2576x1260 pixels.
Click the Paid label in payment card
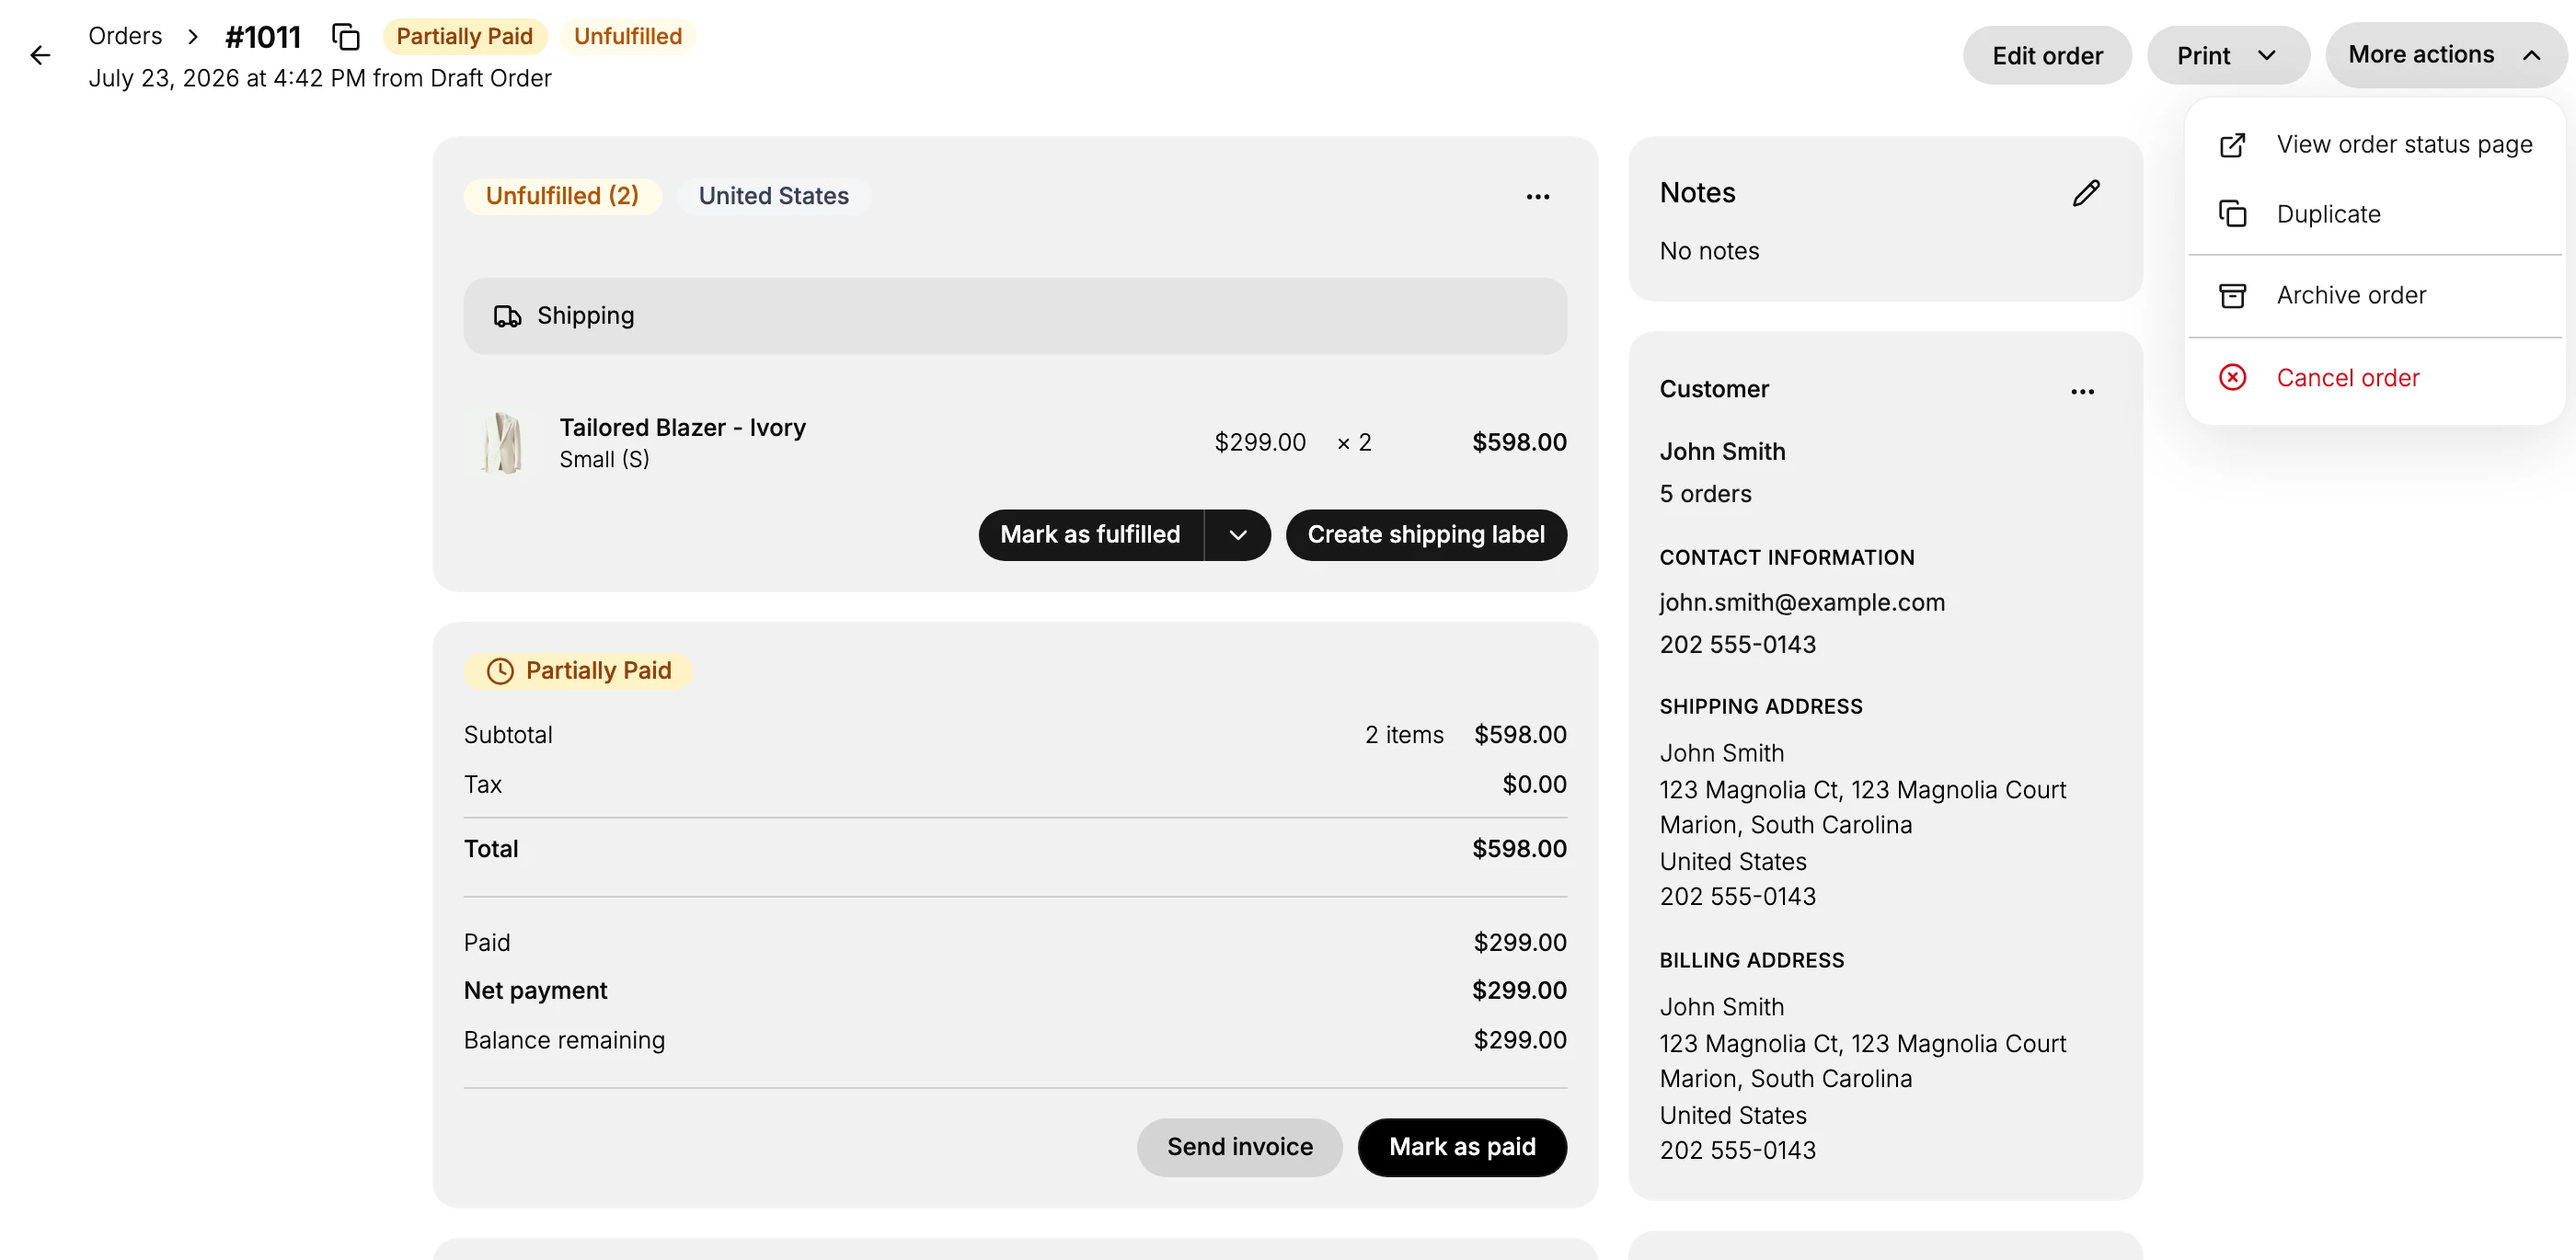(487, 943)
